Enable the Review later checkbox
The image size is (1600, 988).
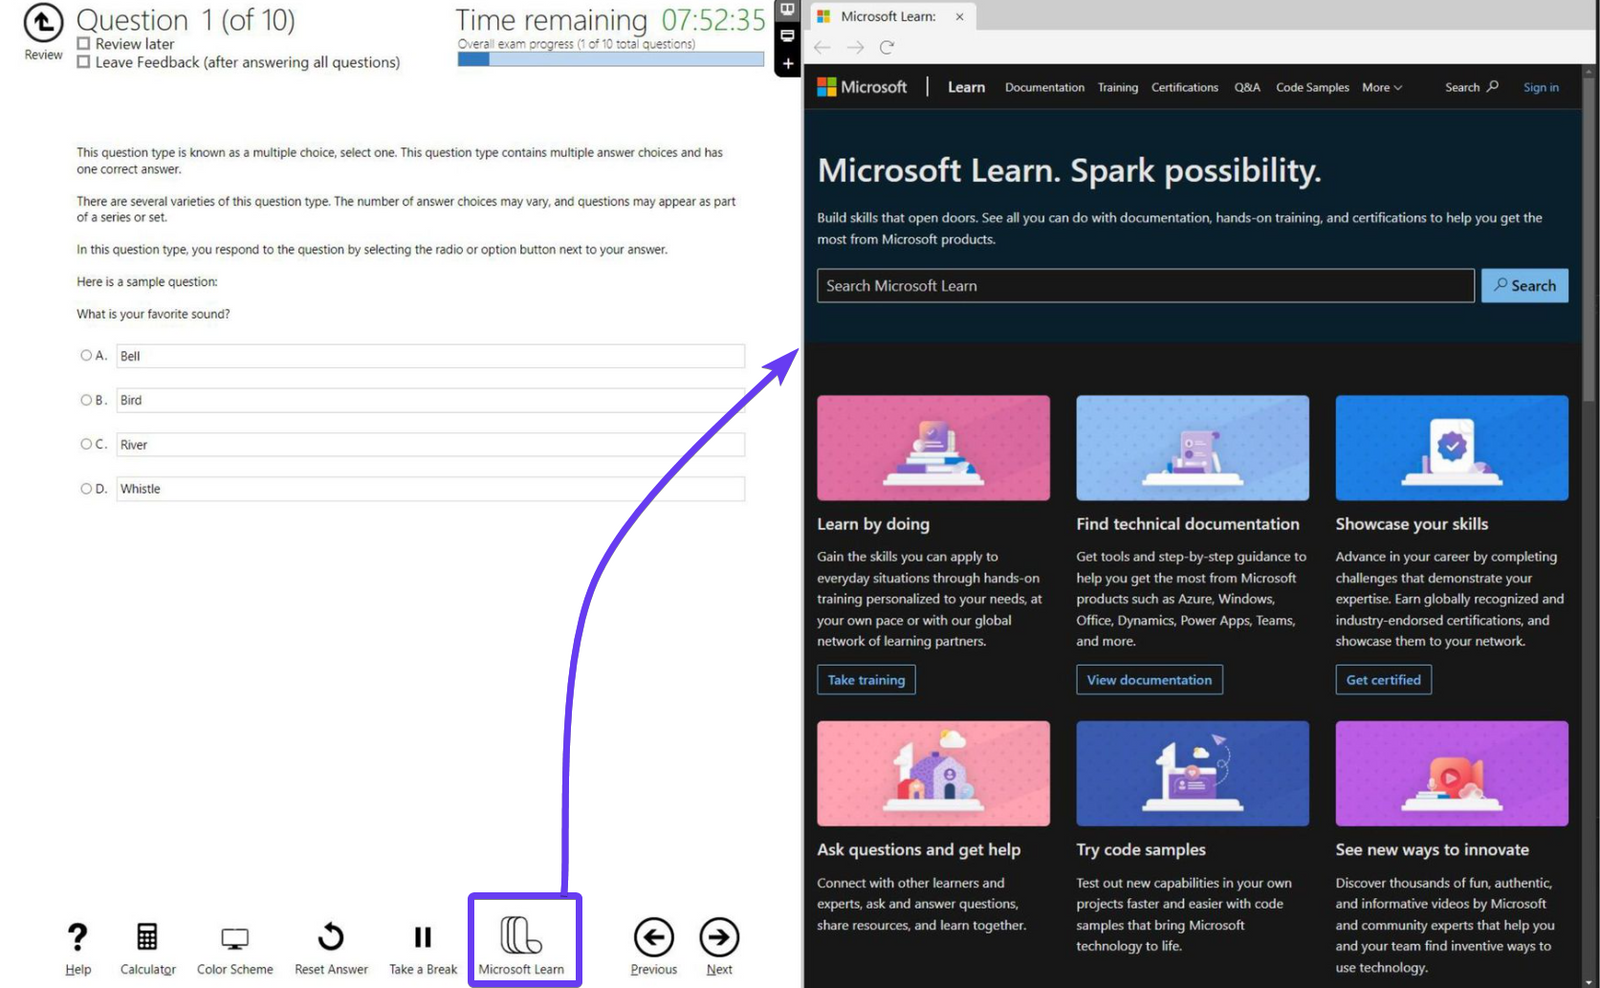(x=84, y=43)
